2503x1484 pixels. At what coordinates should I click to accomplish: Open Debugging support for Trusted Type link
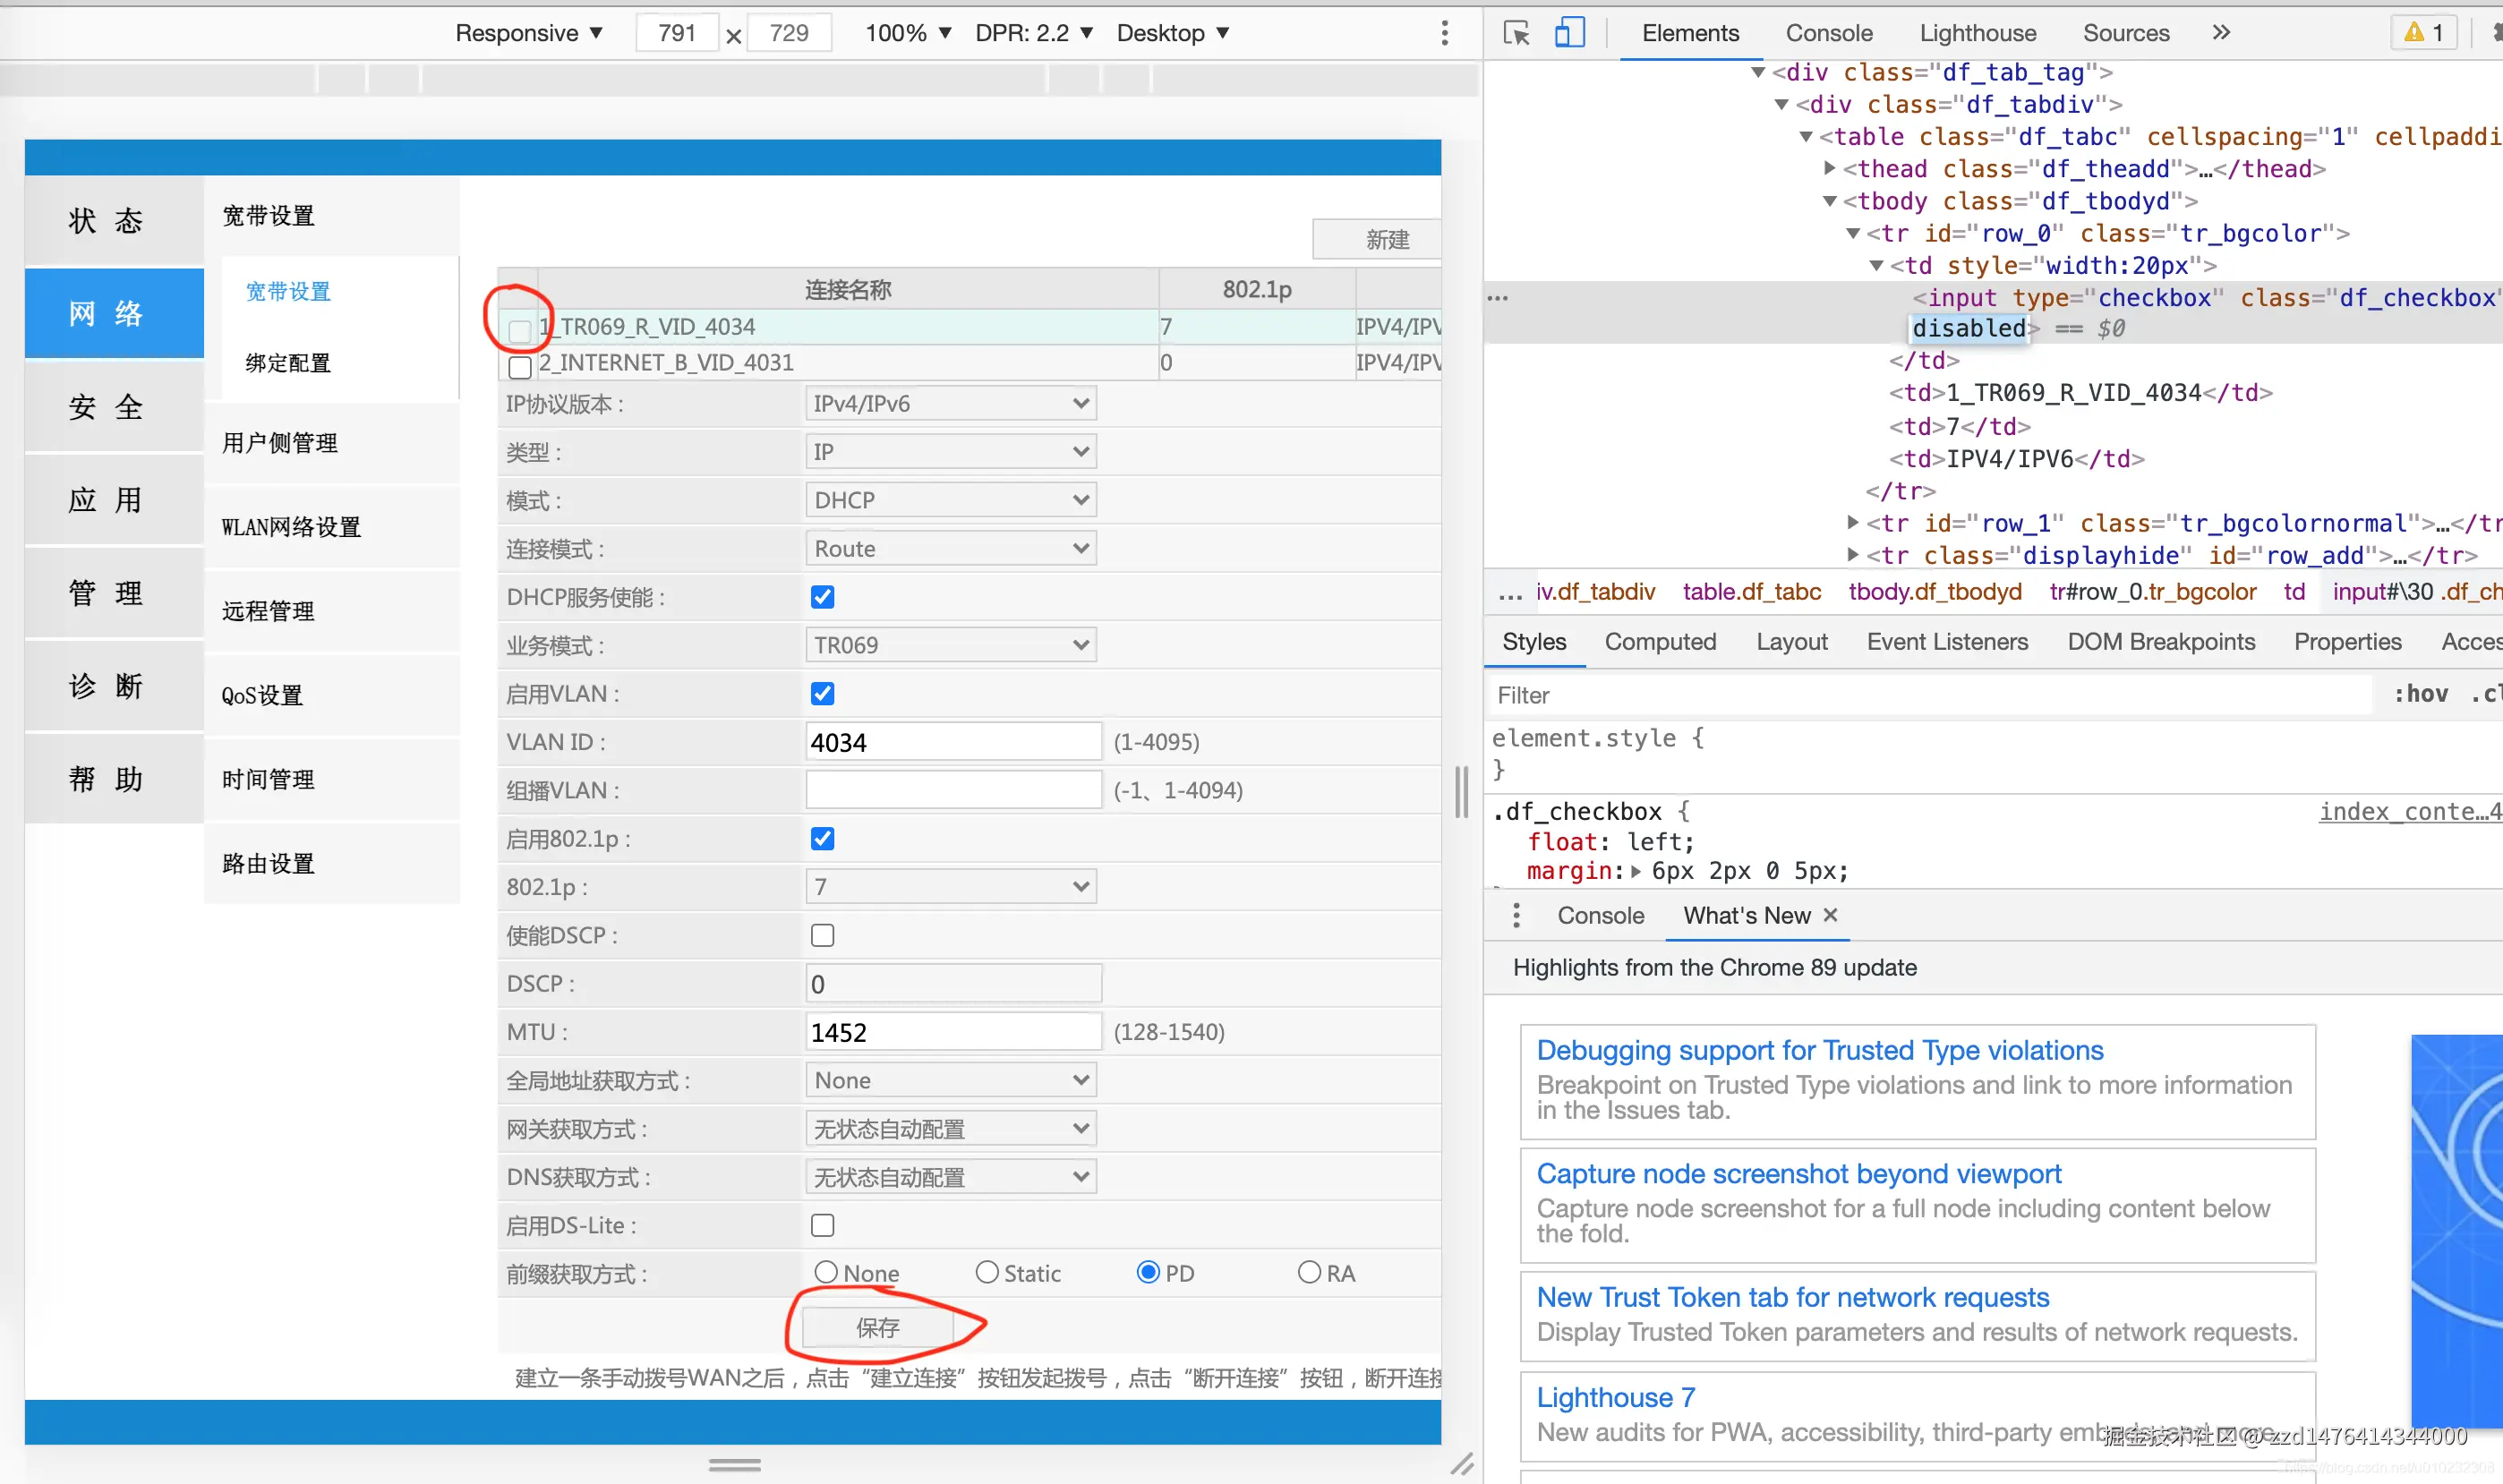(x=1819, y=1050)
